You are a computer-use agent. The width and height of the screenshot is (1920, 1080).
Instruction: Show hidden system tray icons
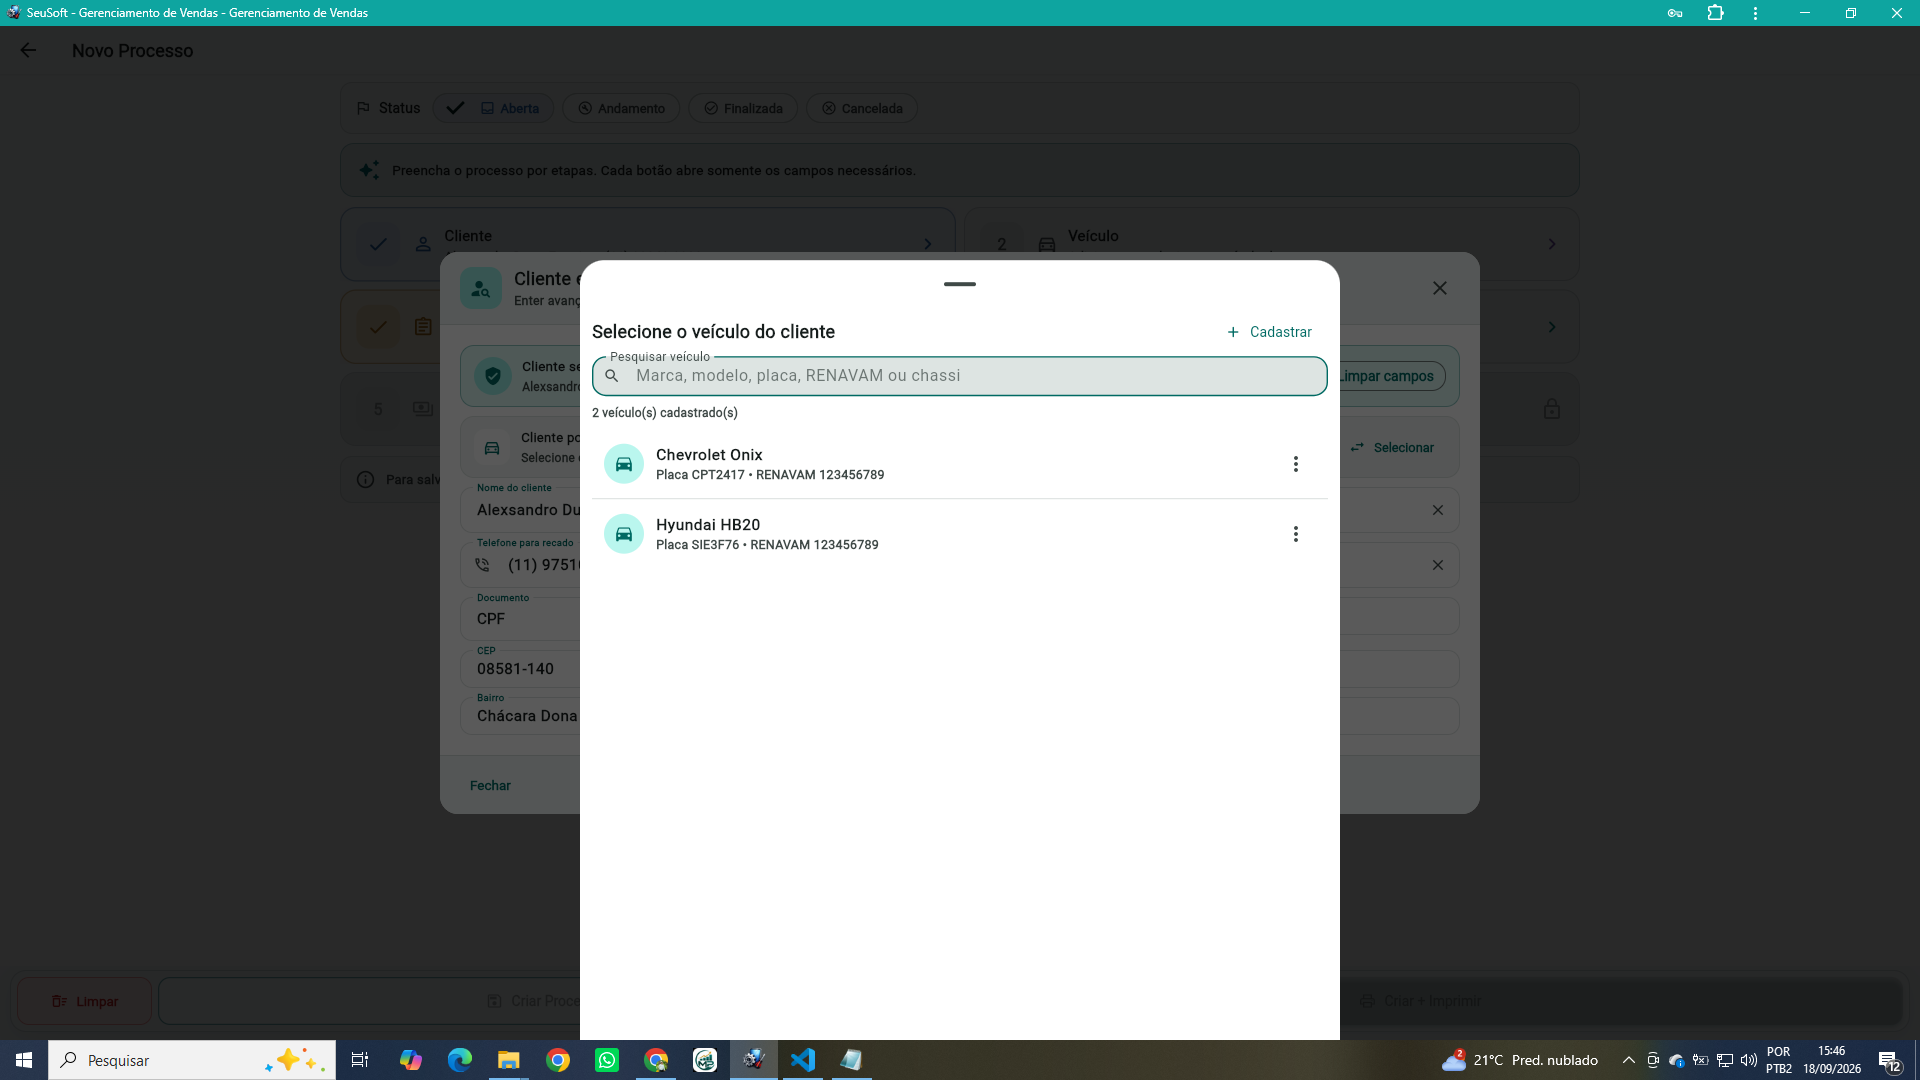coord(1629,1060)
